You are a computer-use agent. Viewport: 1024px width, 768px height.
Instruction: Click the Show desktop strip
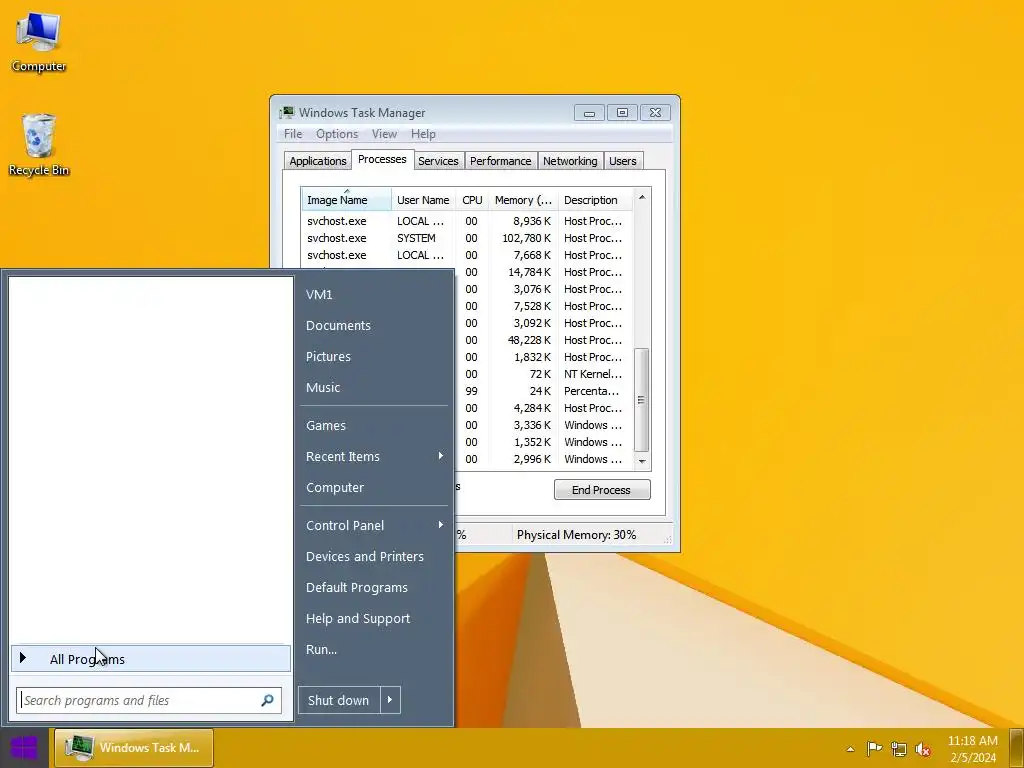(1016, 748)
